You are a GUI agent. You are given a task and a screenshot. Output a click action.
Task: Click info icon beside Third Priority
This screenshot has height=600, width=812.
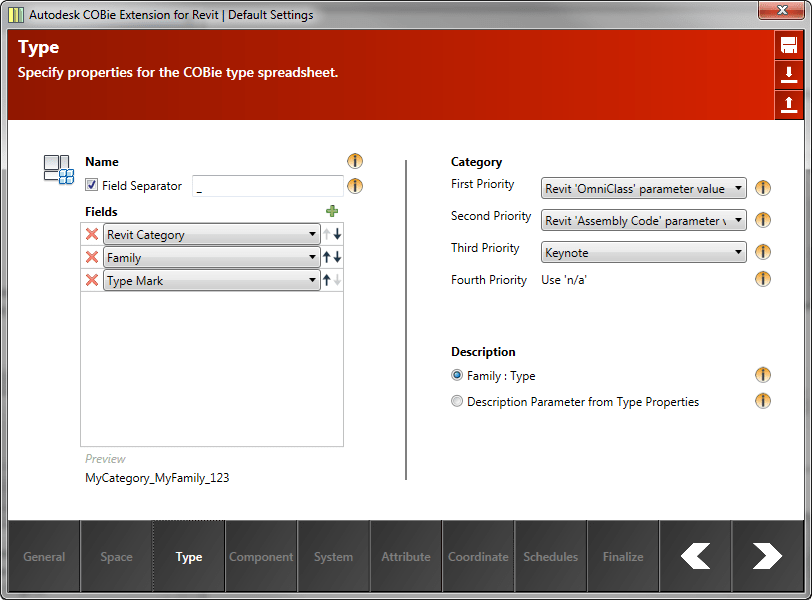(x=763, y=252)
